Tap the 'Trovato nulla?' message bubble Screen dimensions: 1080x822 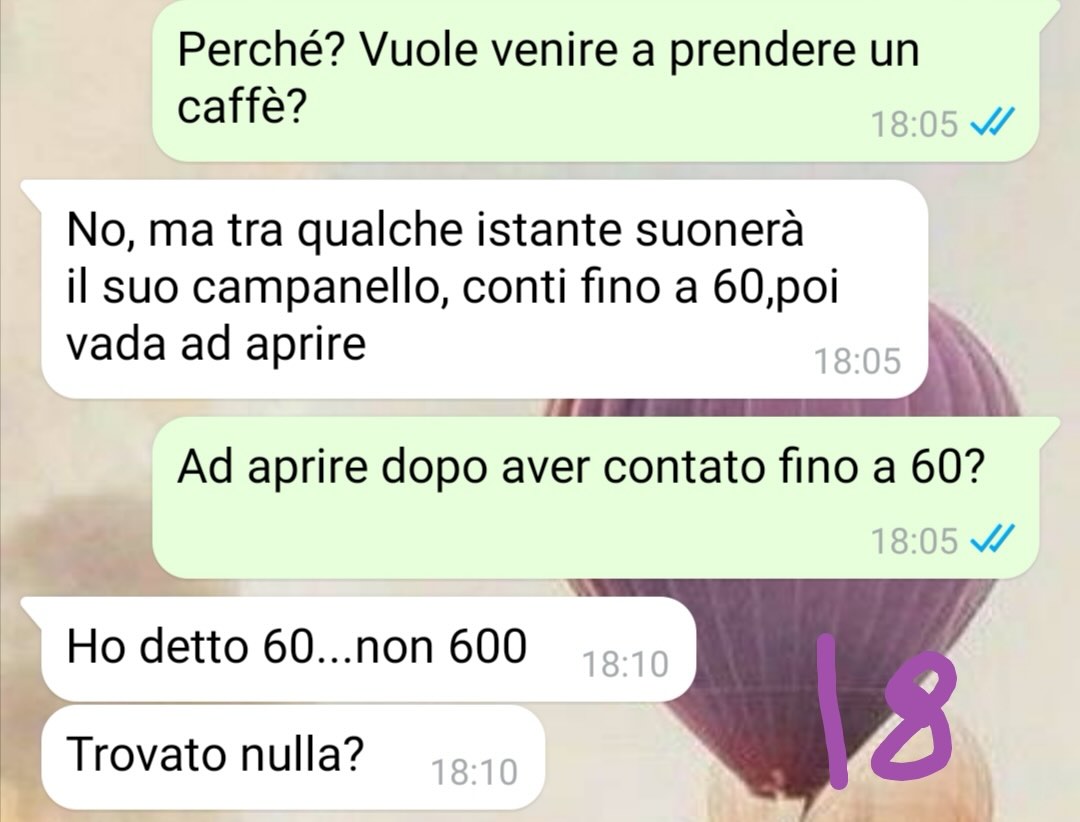293,757
